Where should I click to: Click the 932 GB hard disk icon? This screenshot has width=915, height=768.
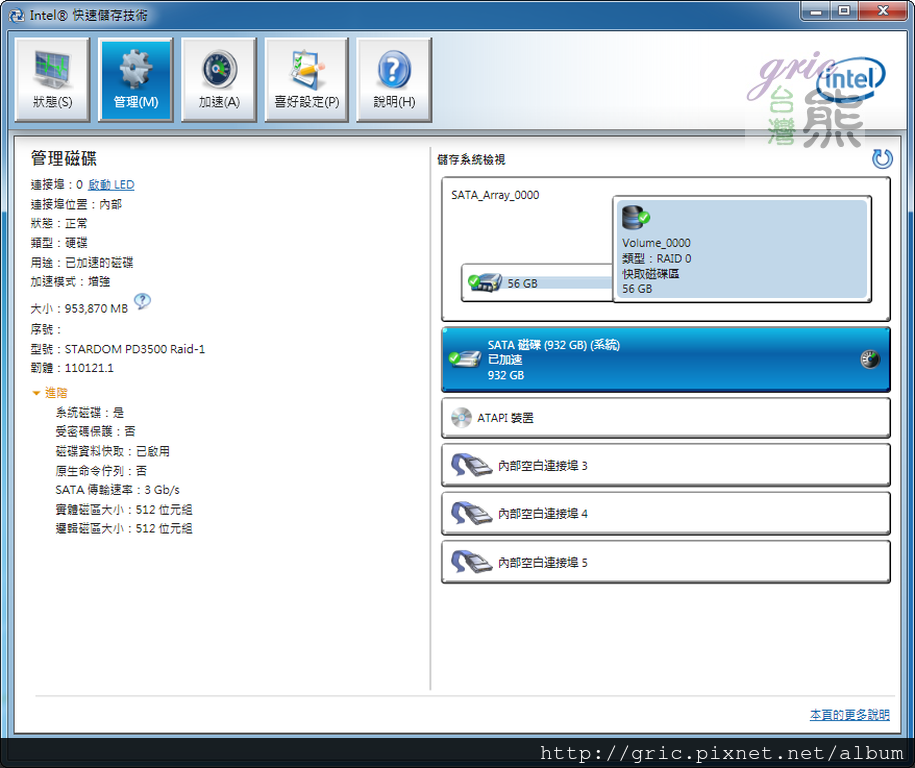(465, 359)
